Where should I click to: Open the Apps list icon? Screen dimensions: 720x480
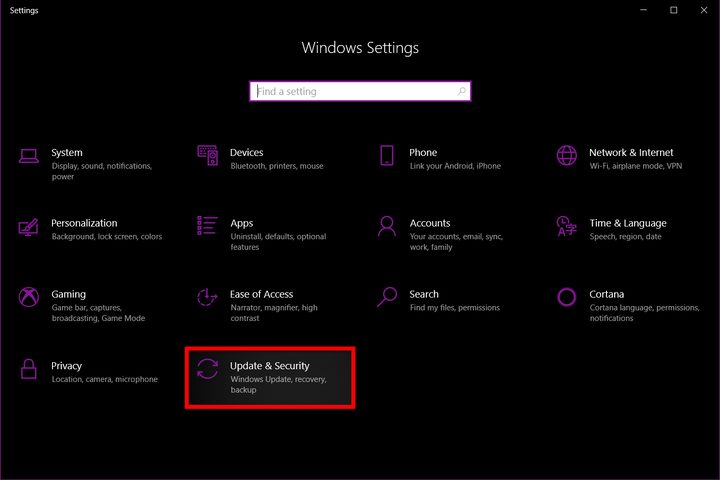coord(207,226)
